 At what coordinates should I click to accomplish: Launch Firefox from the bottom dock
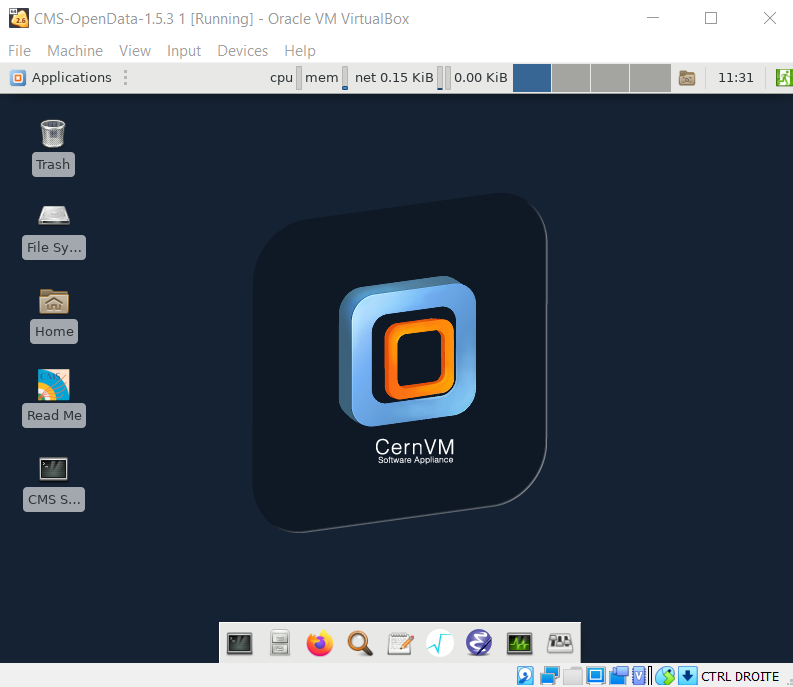coord(320,643)
